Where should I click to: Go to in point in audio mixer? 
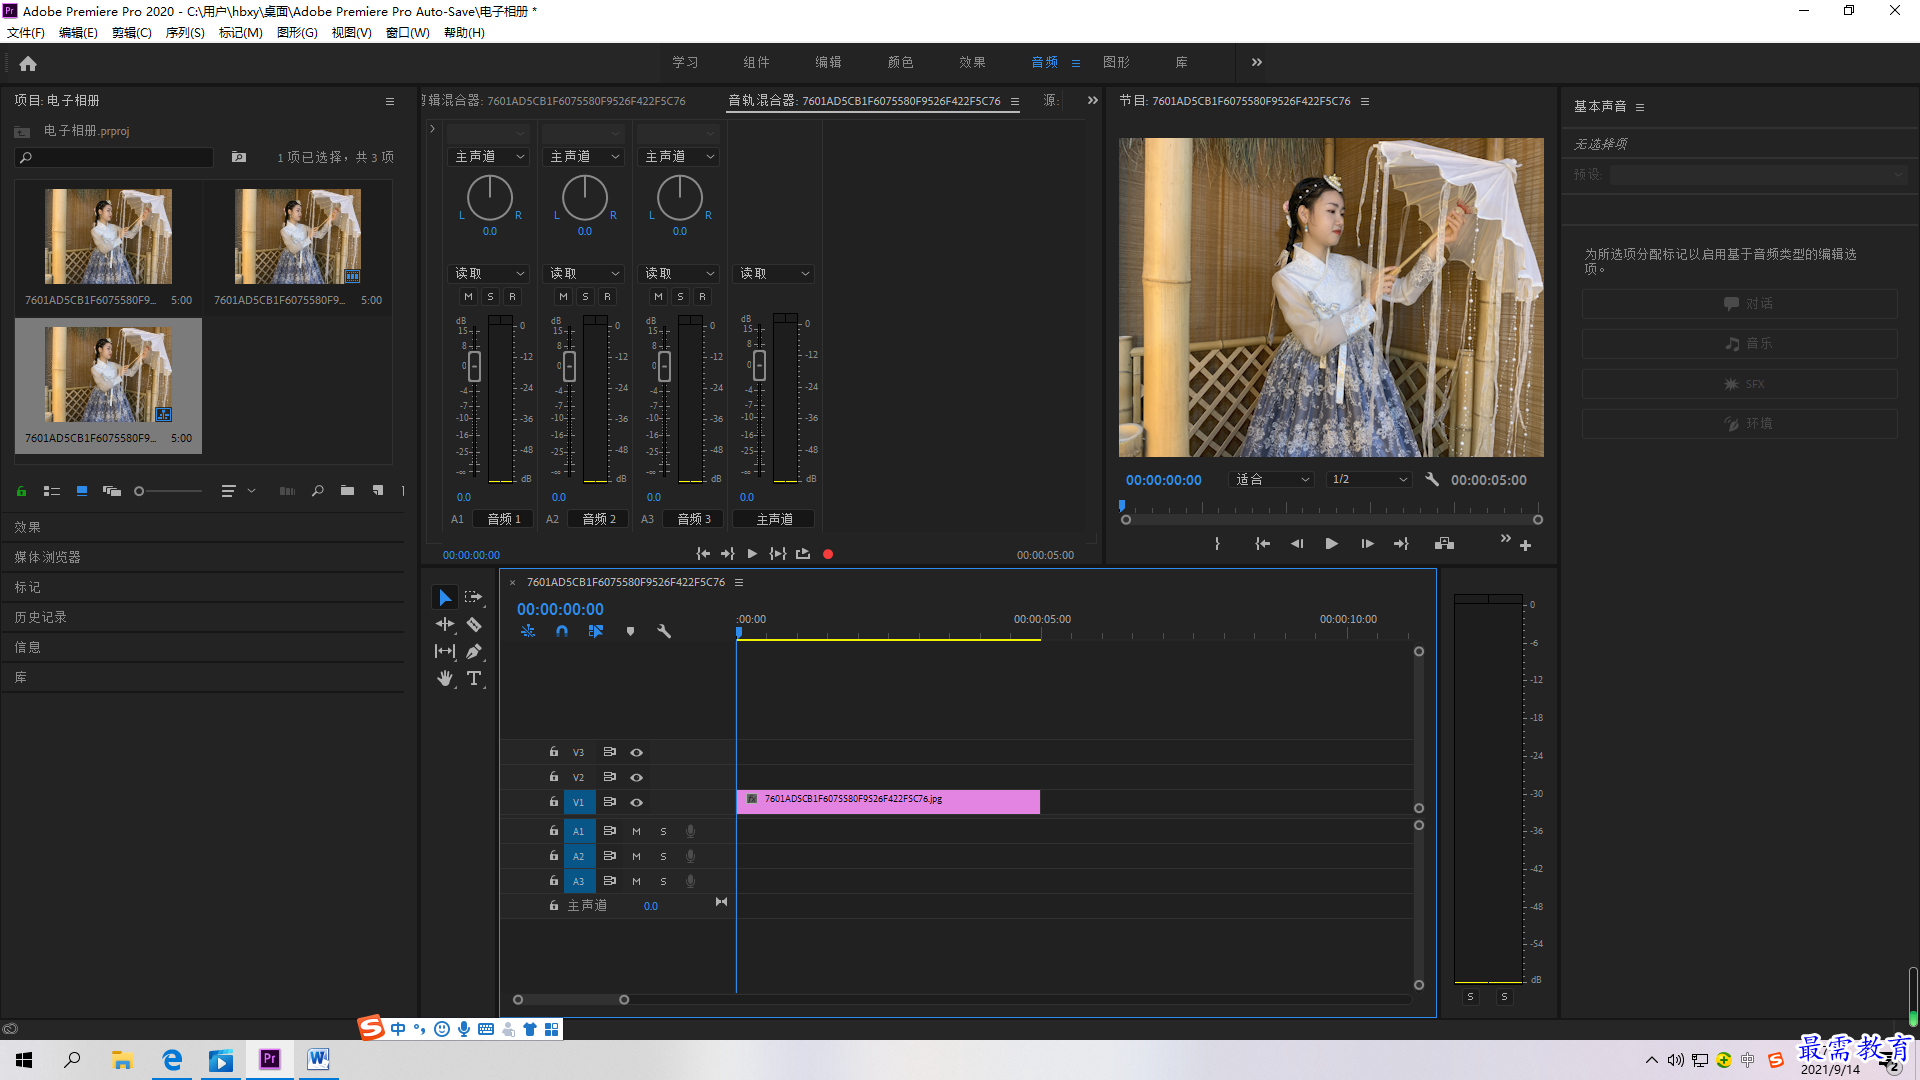coord(703,554)
